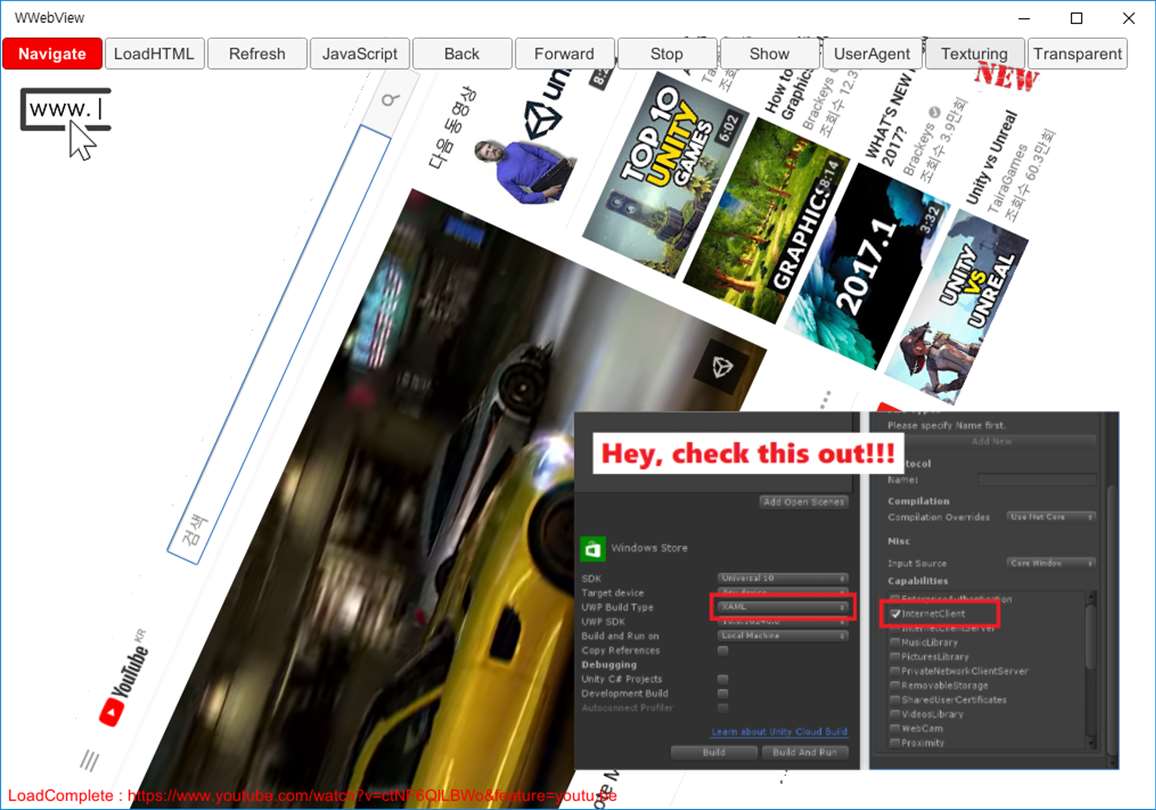The width and height of the screenshot is (1156, 810).
Task: Open the Build and Run on dropdown
Action: (x=782, y=635)
